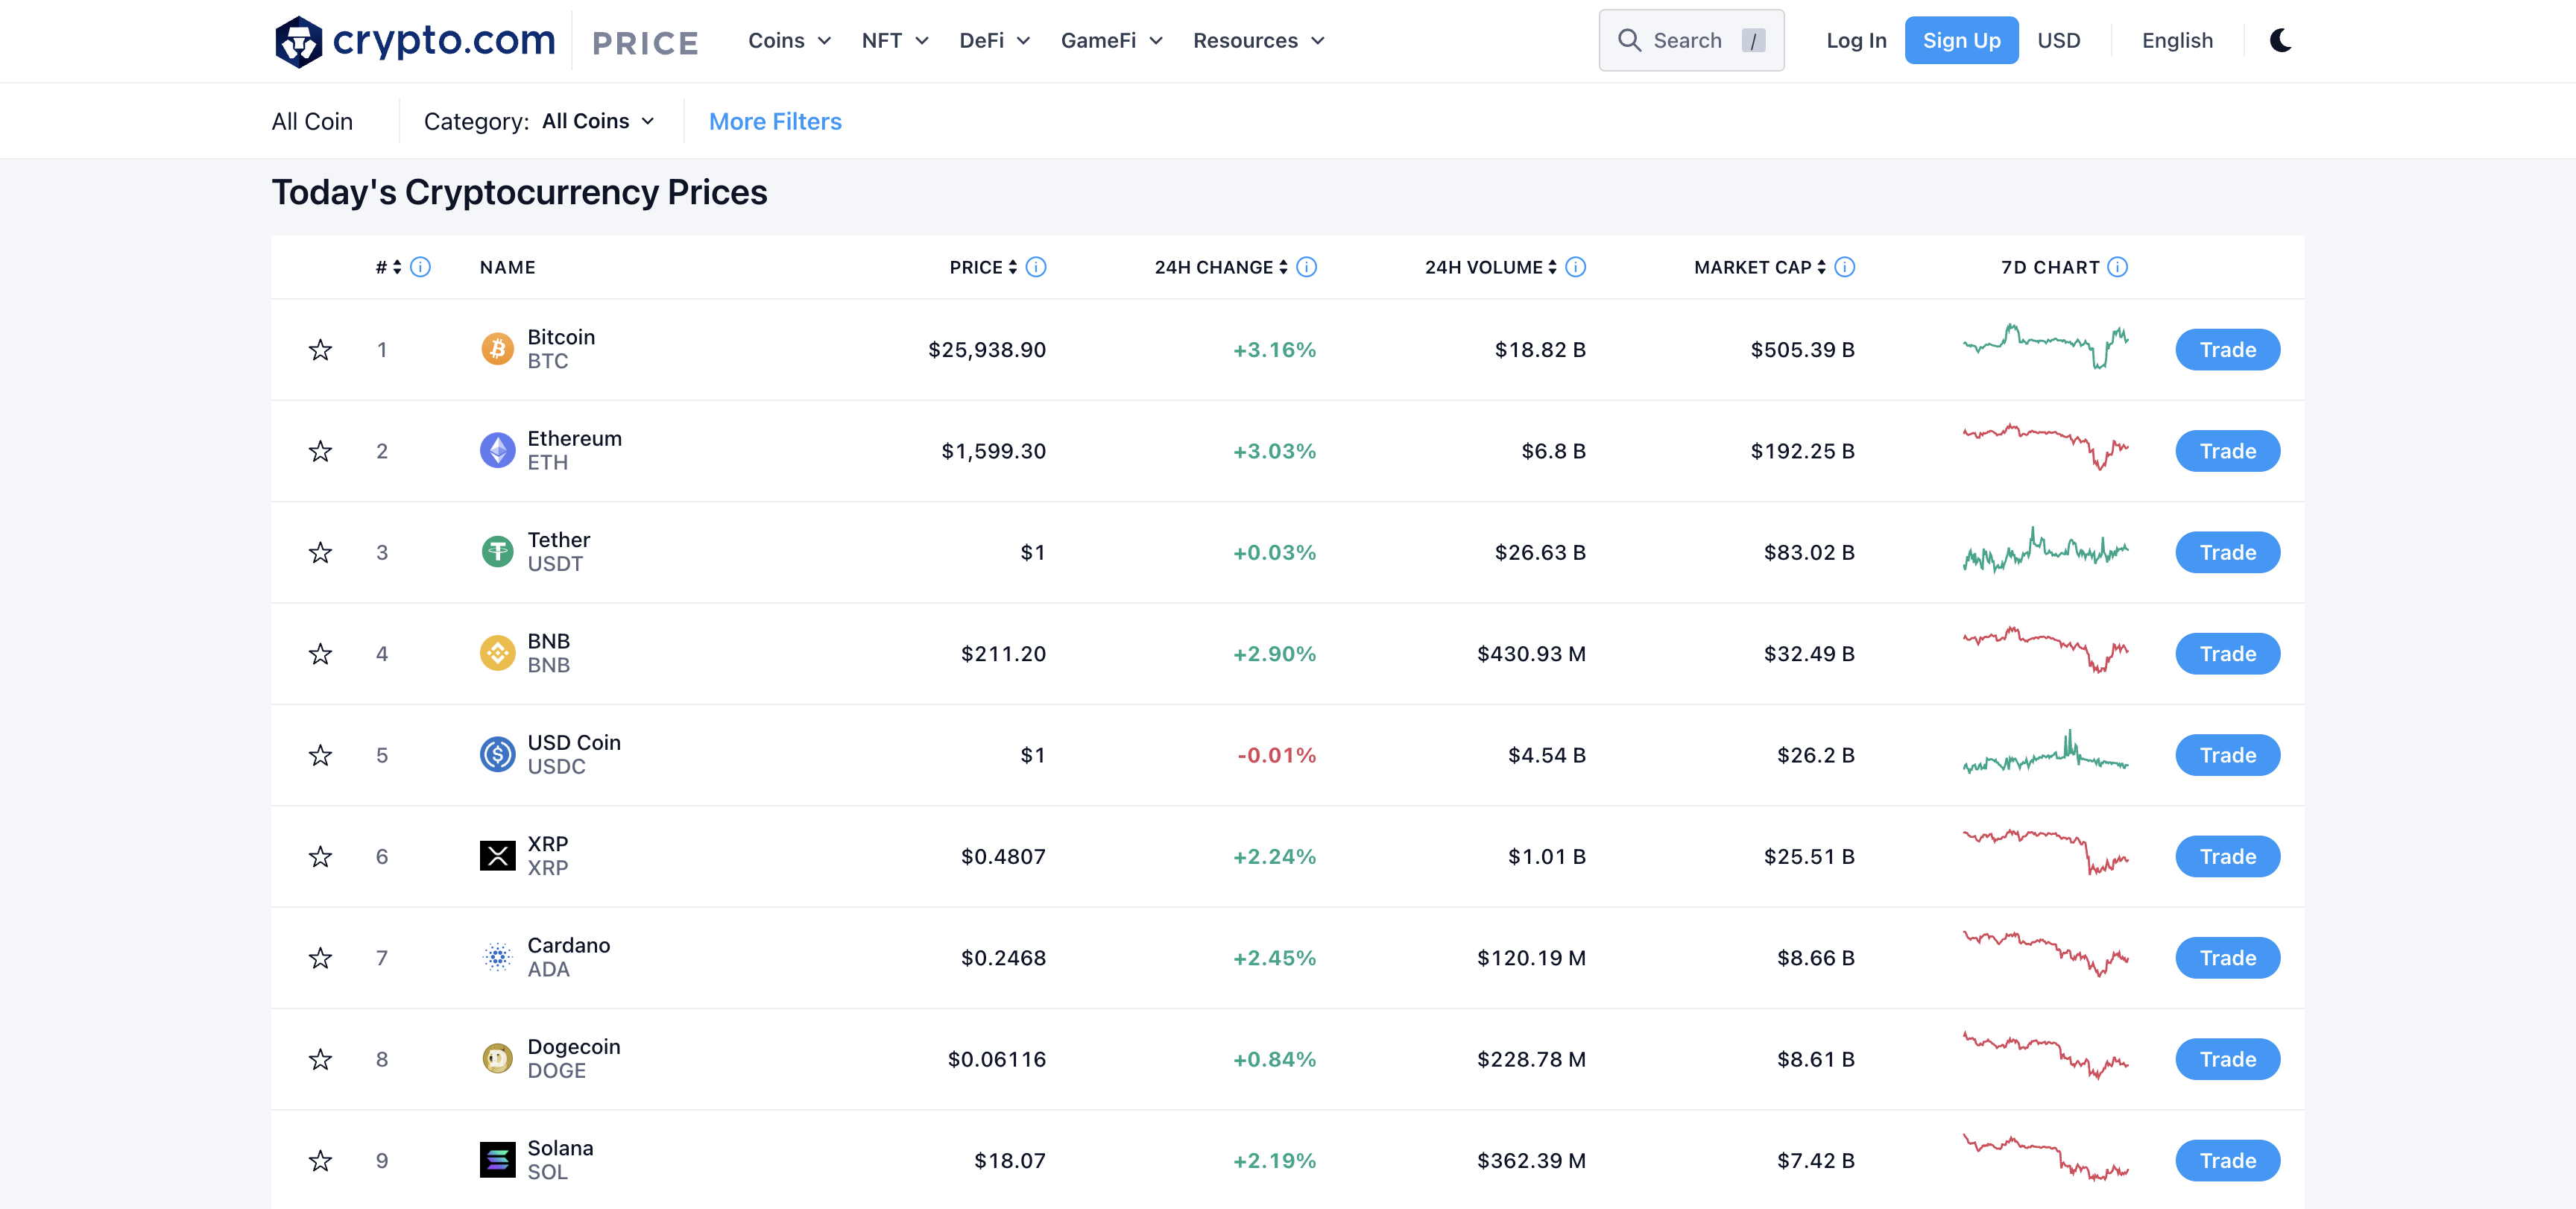Viewport: 2576px width, 1209px height.
Task: Click Trade for Cardano
Action: click(2227, 958)
